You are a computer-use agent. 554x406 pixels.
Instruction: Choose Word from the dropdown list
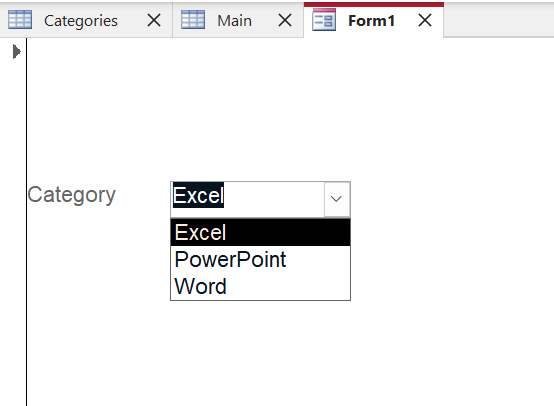coord(260,286)
